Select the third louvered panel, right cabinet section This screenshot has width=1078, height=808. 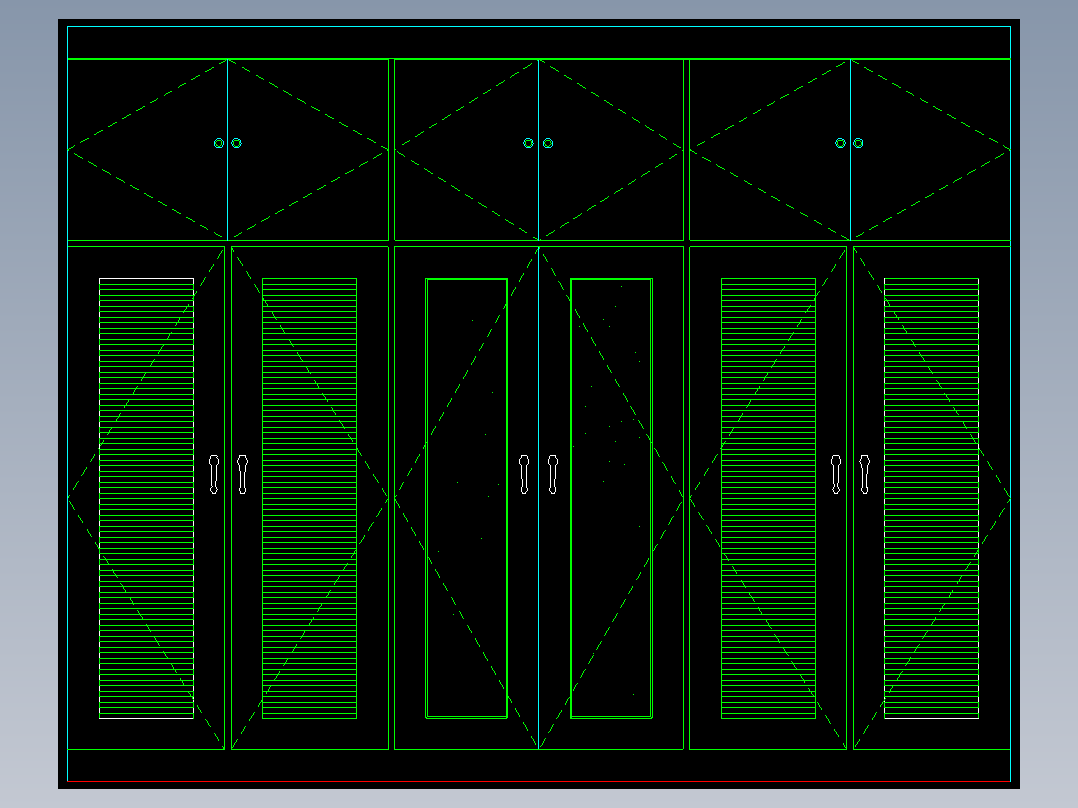pyautogui.click(x=768, y=499)
